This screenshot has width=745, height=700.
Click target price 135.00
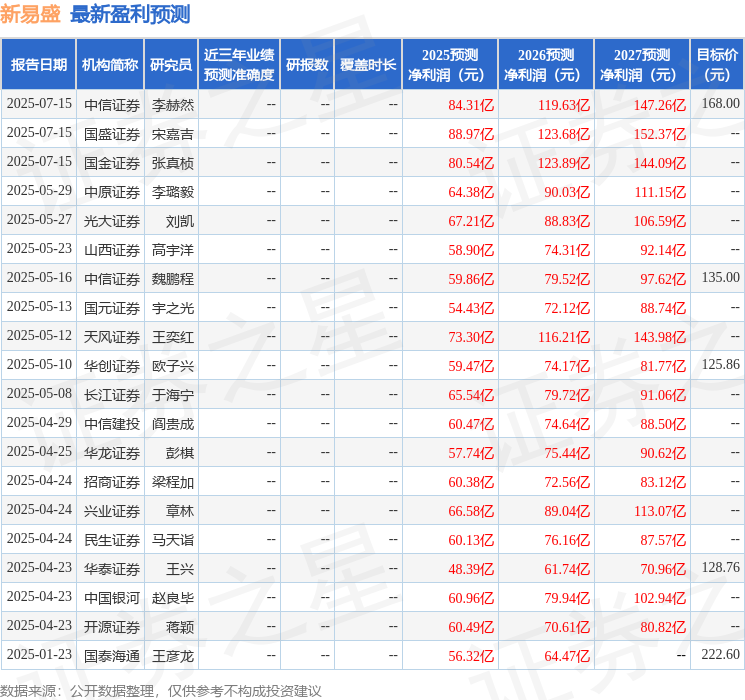(721, 277)
